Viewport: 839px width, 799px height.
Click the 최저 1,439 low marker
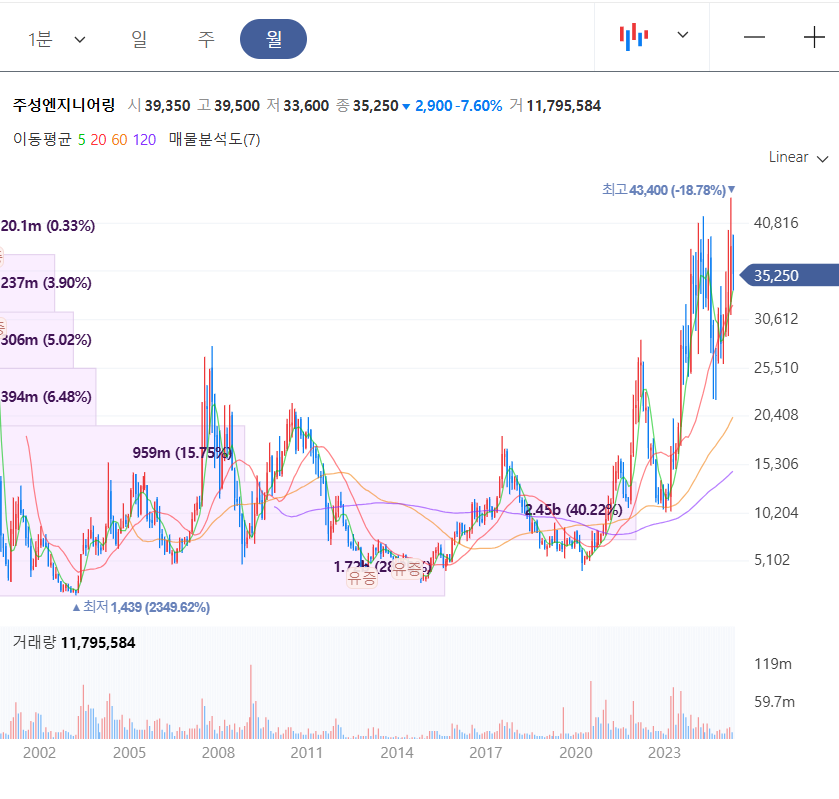[141, 607]
